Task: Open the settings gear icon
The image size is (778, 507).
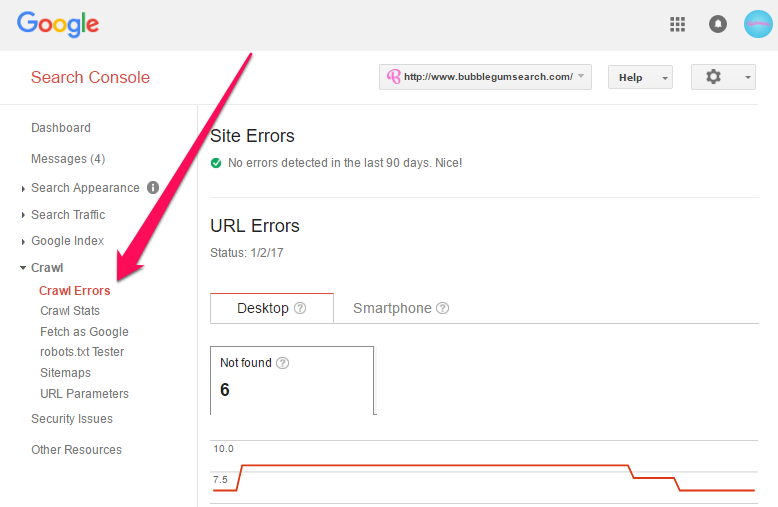Action: 713,77
